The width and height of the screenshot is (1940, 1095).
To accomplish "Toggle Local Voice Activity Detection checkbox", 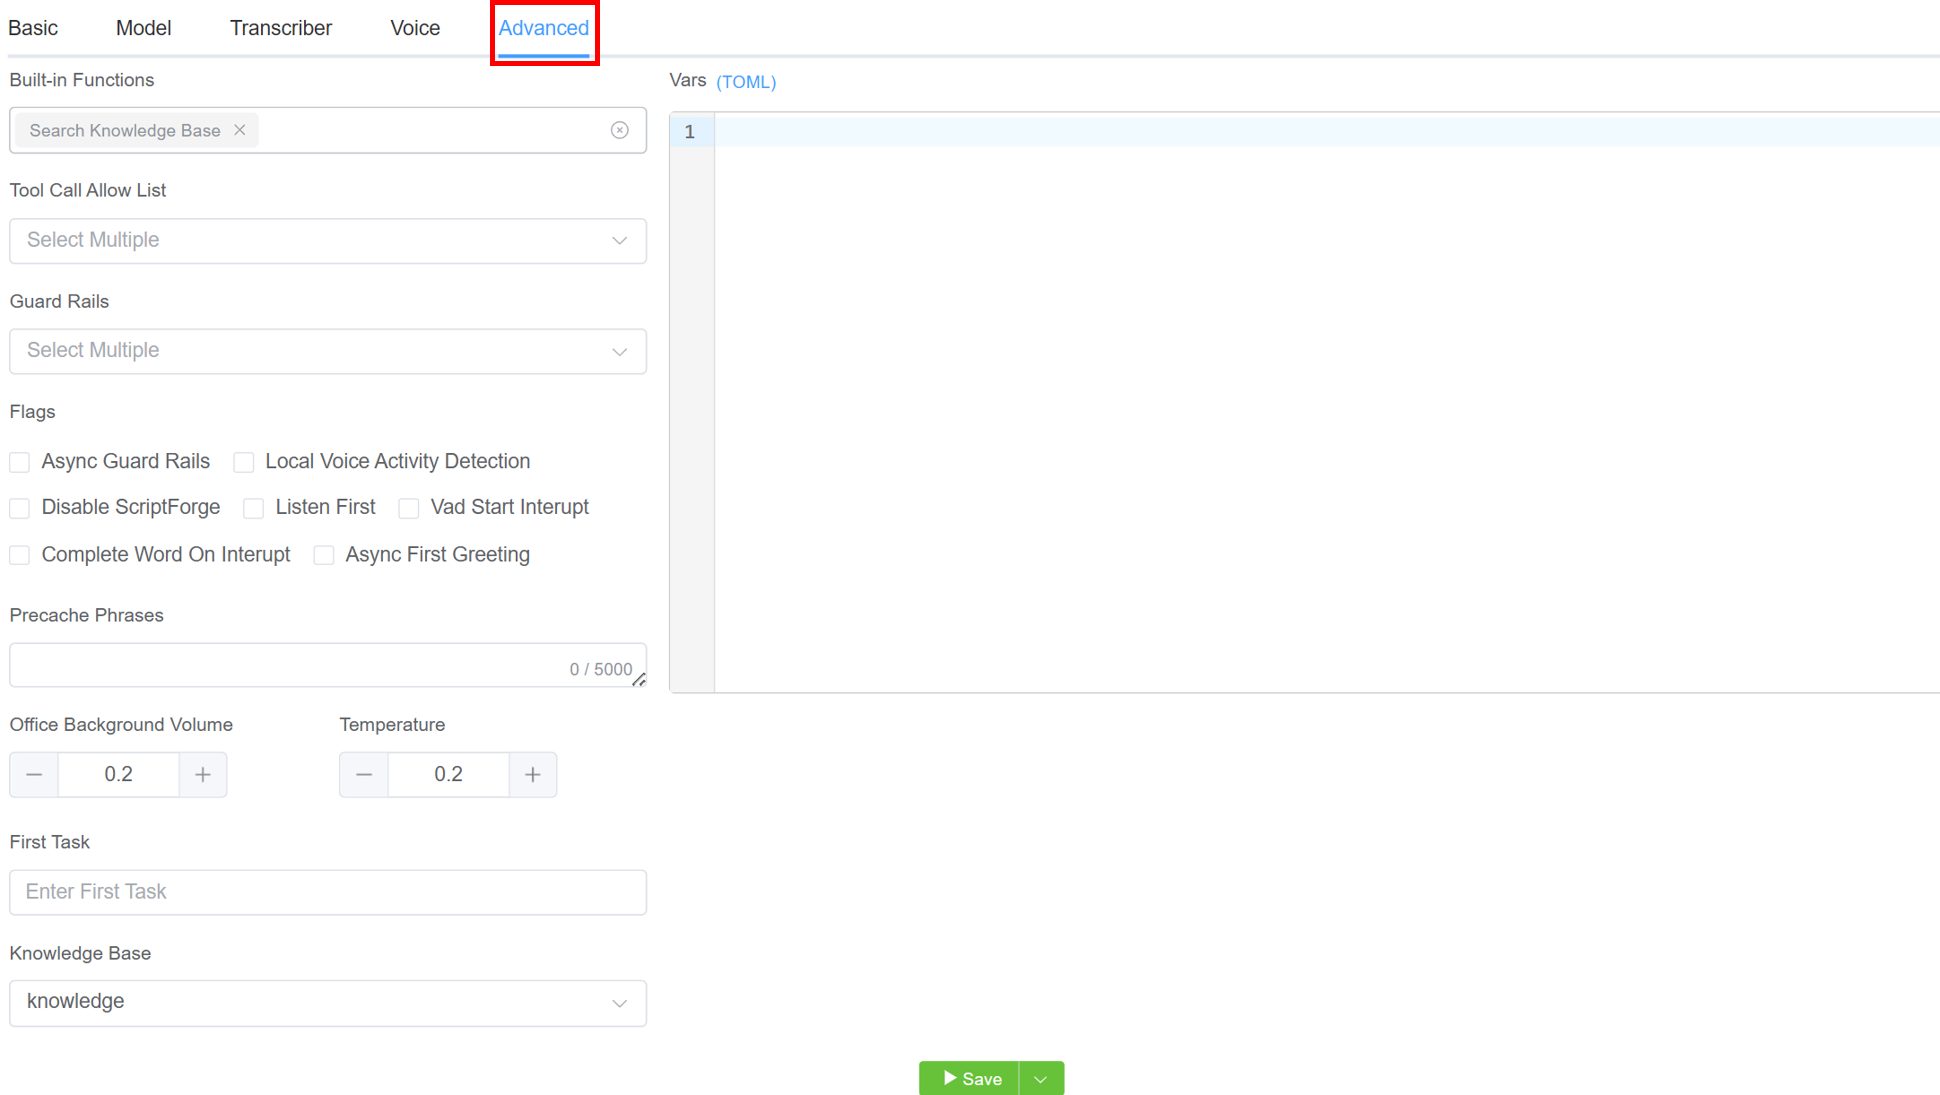I will pos(244,462).
